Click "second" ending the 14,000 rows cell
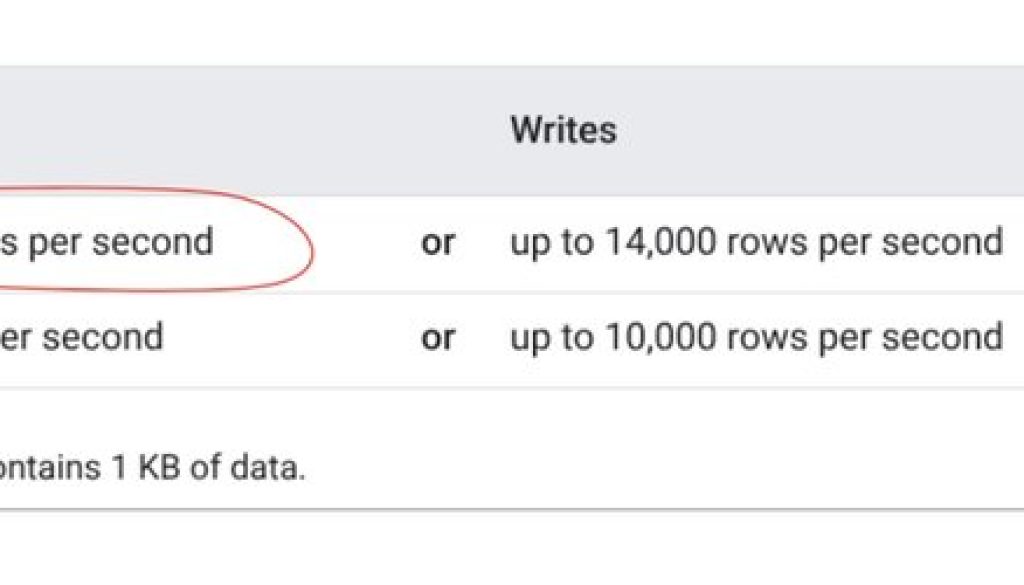This screenshot has width=1024, height=585. click(949, 243)
